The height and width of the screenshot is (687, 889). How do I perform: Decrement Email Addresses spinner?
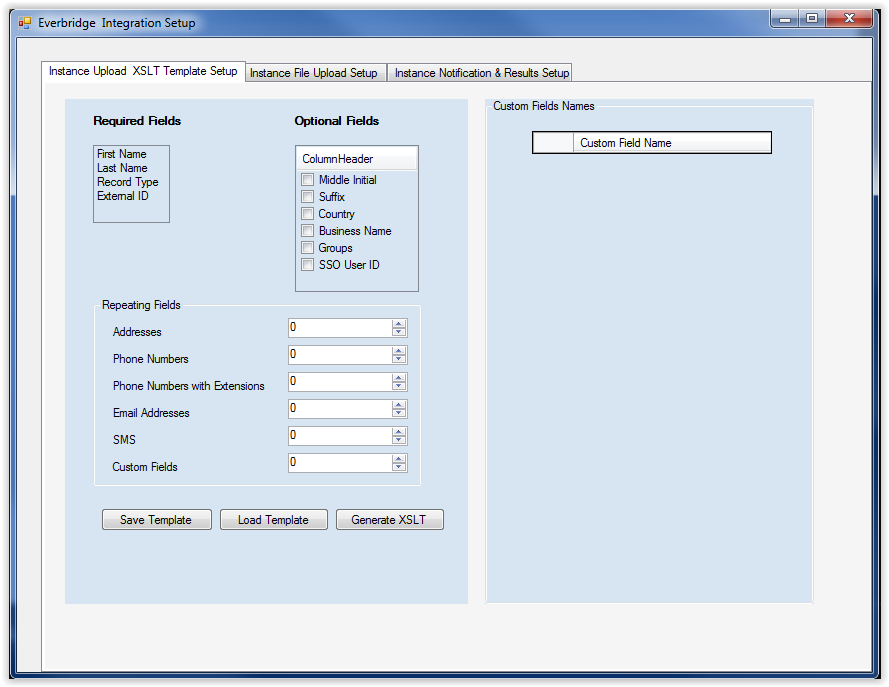point(399,413)
